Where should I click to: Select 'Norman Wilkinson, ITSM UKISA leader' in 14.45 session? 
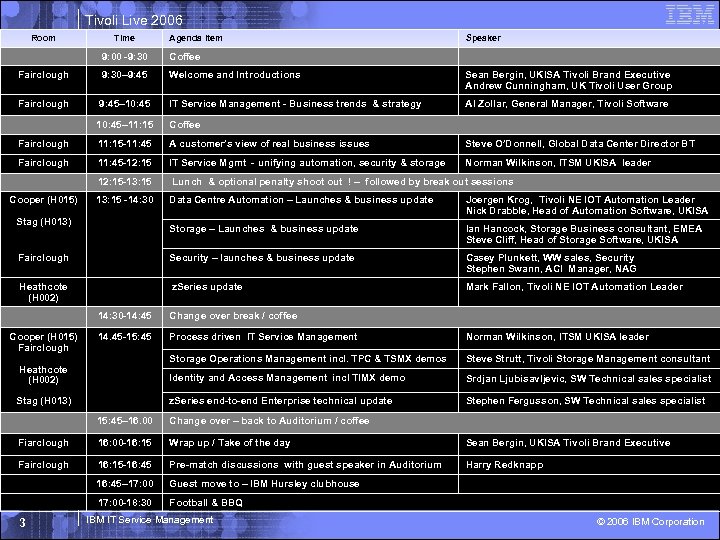[x=557, y=337]
